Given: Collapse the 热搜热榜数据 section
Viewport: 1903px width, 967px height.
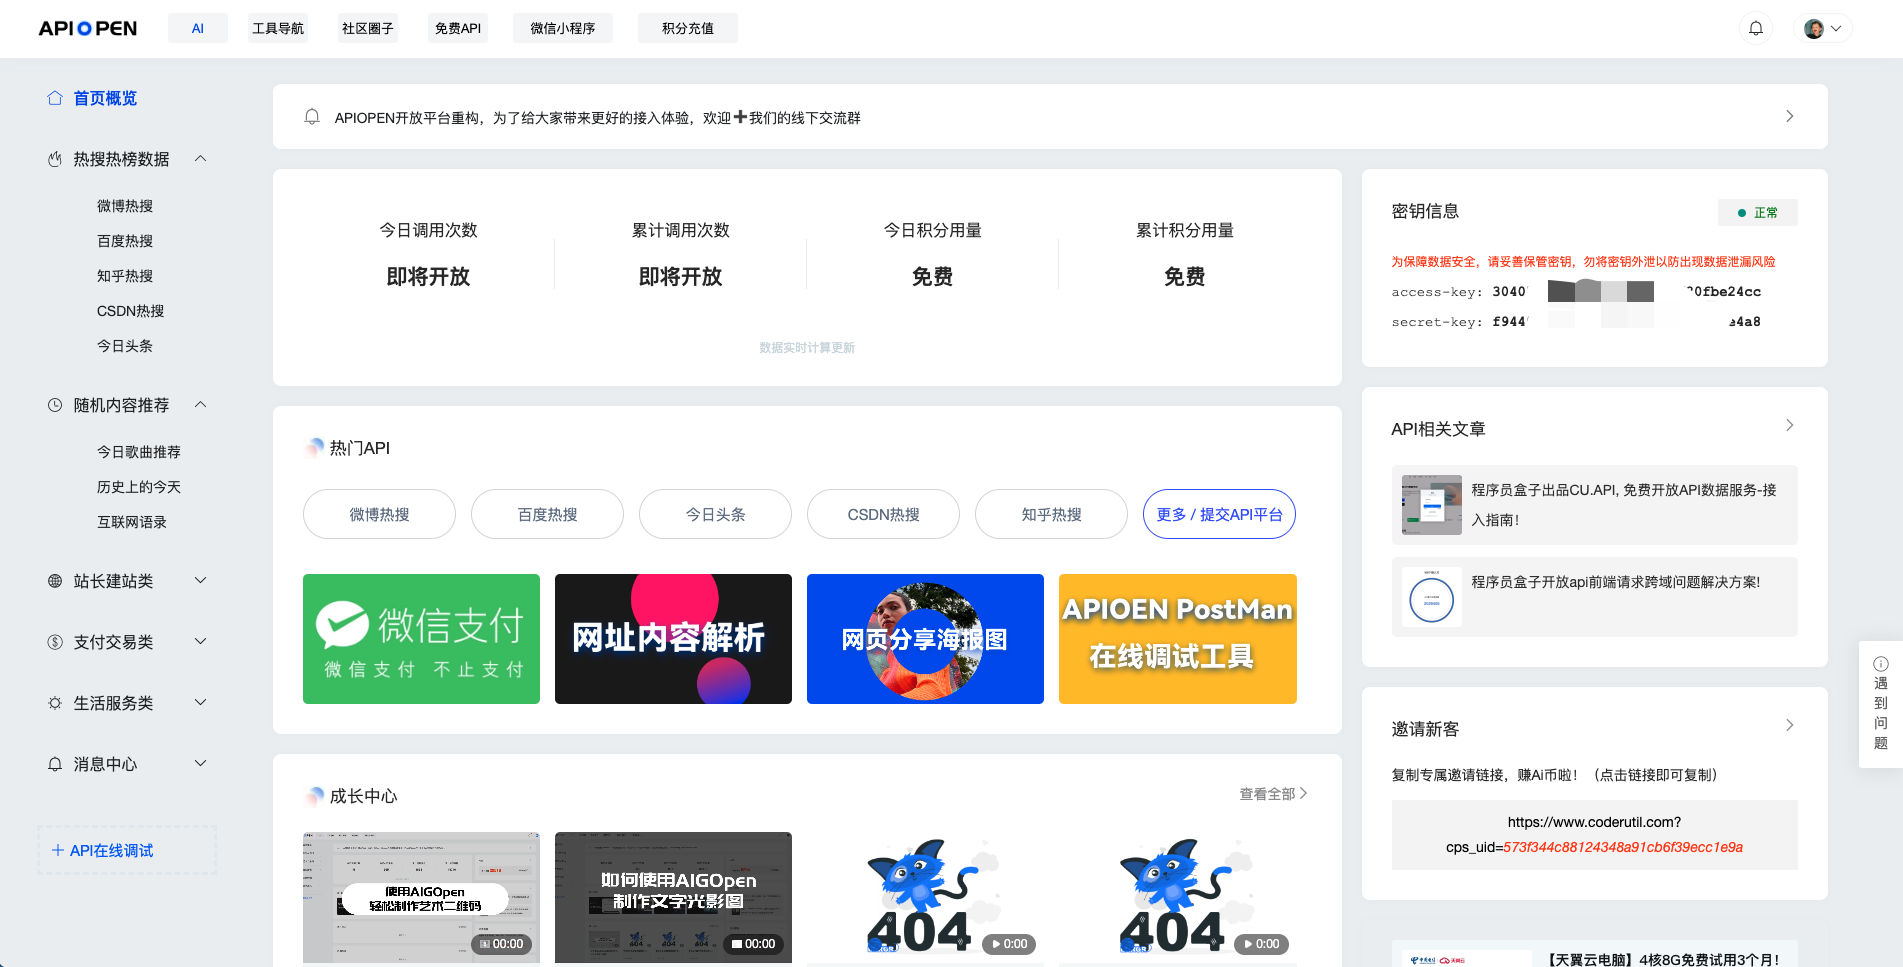Looking at the screenshot, I should [200, 159].
